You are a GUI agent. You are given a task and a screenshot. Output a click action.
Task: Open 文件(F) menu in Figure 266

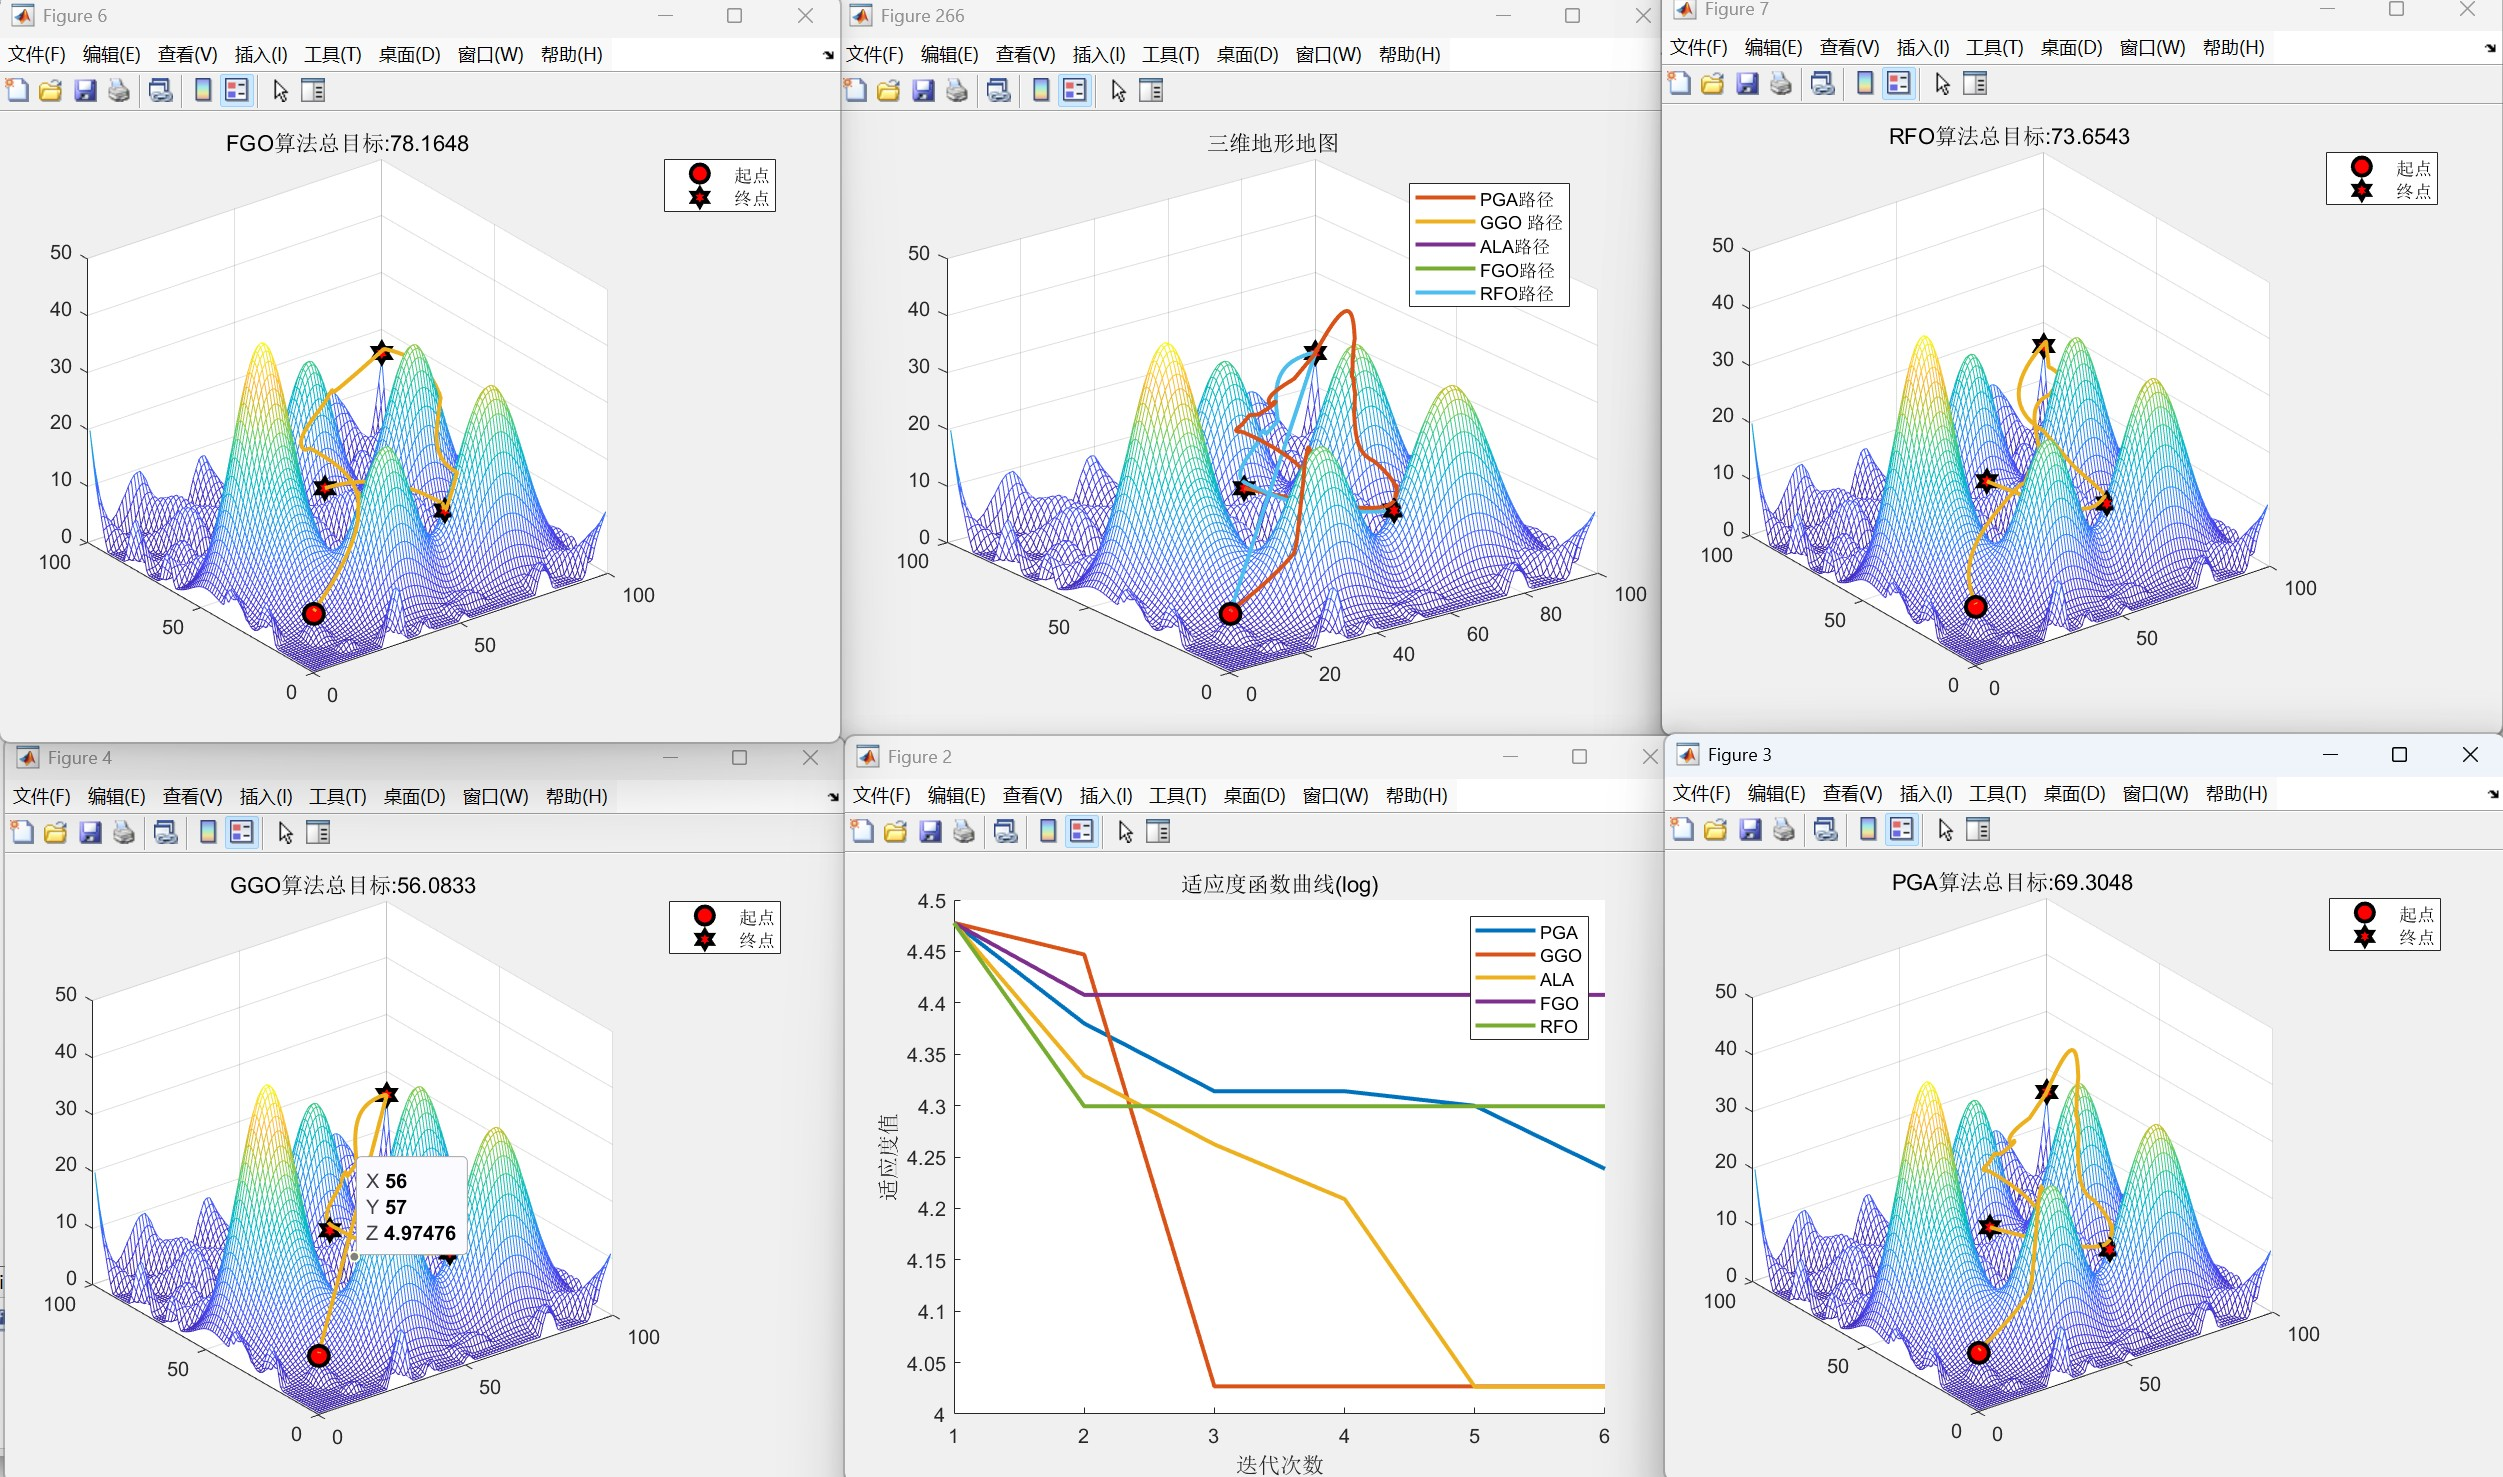point(874,54)
